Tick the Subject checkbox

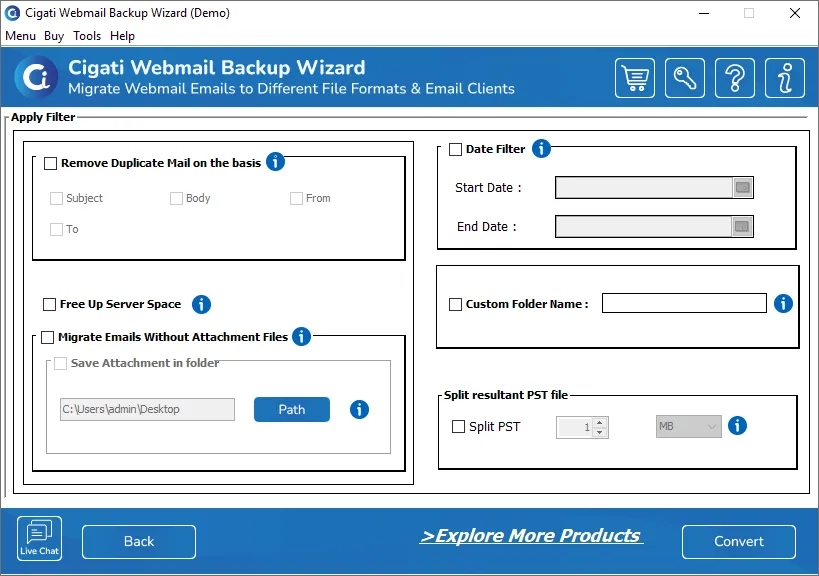coord(56,198)
